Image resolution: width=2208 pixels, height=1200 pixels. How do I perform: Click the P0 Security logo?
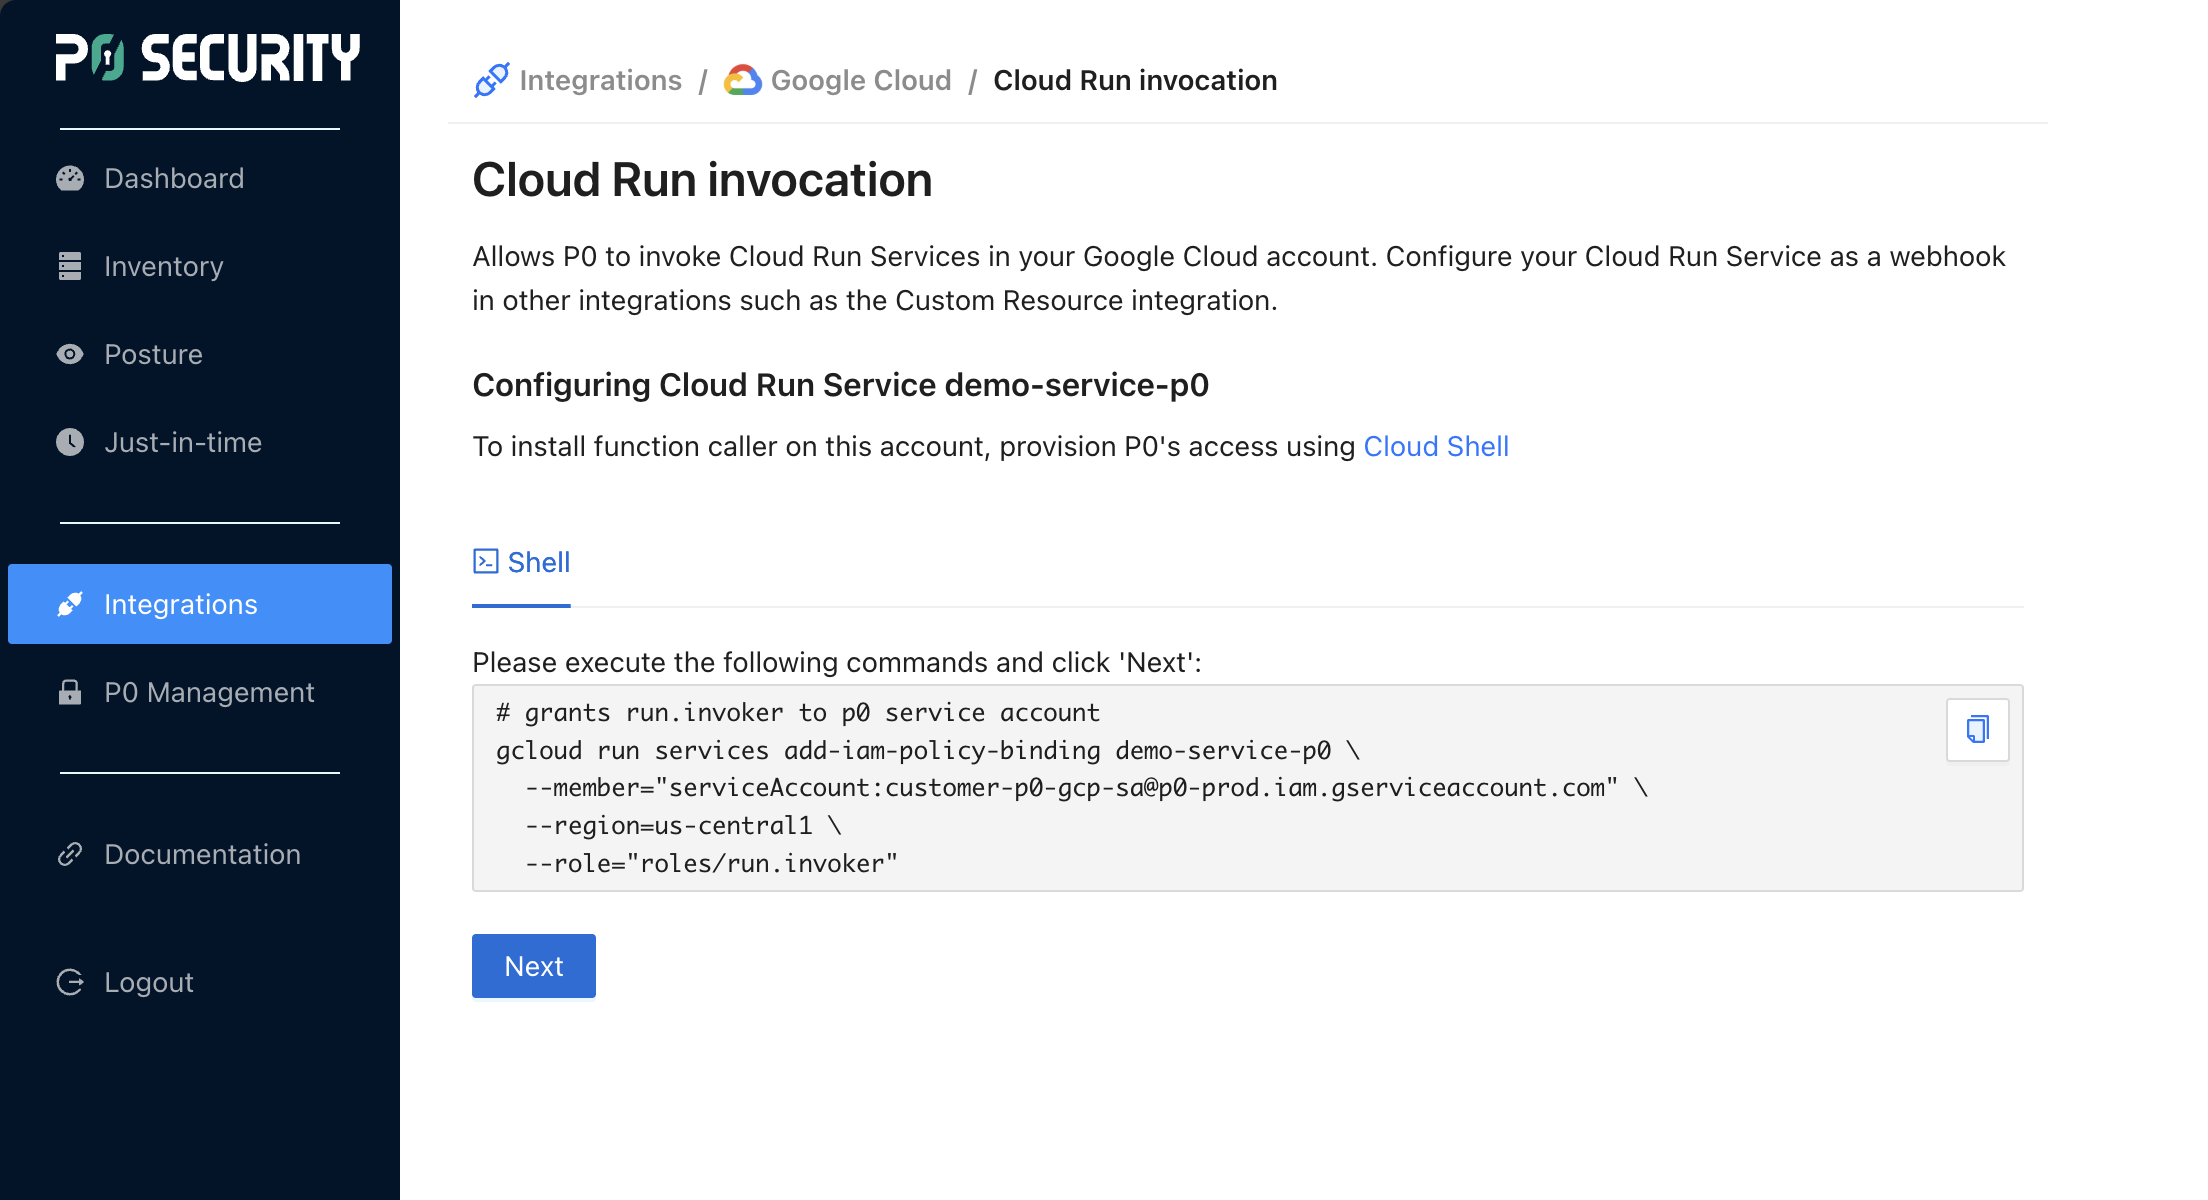207,58
